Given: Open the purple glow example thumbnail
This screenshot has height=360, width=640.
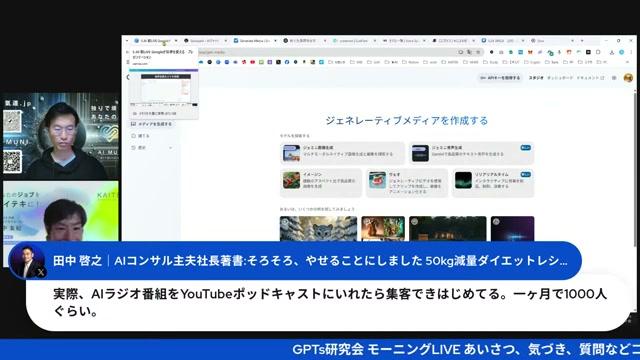Looking at the screenshot, I should pos(512,229).
